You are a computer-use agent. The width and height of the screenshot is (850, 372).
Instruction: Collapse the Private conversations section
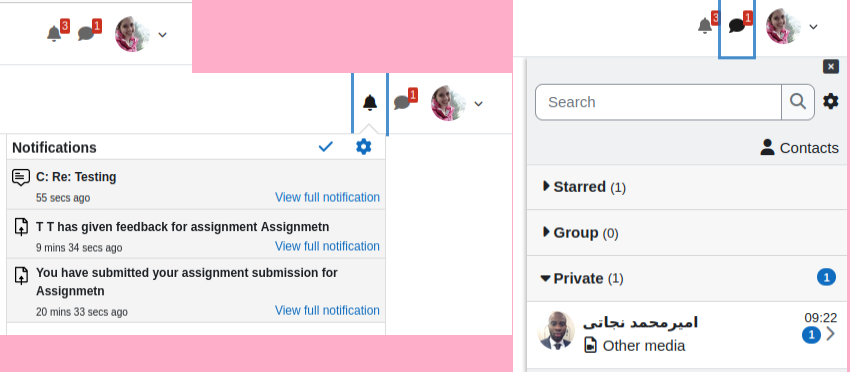point(583,279)
